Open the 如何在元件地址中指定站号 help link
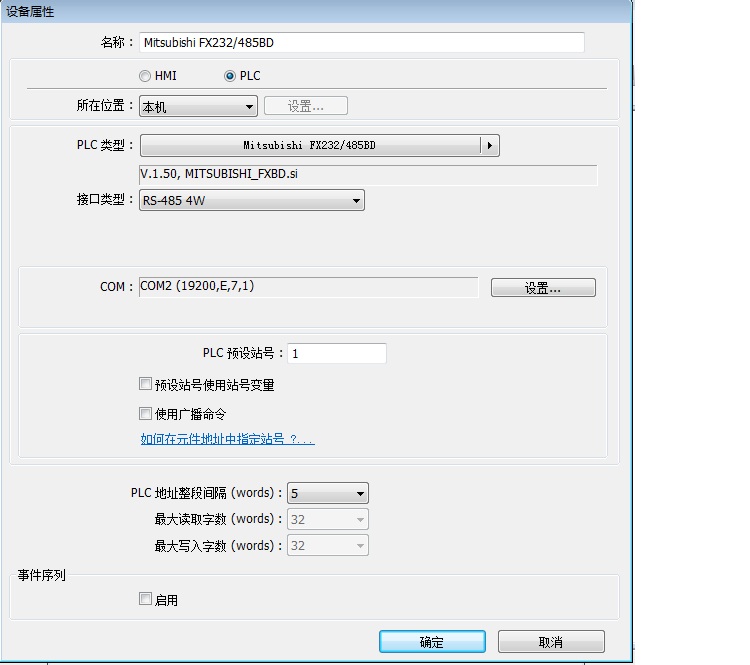The width and height of the screenshot is (750, 665). (227, 439)
